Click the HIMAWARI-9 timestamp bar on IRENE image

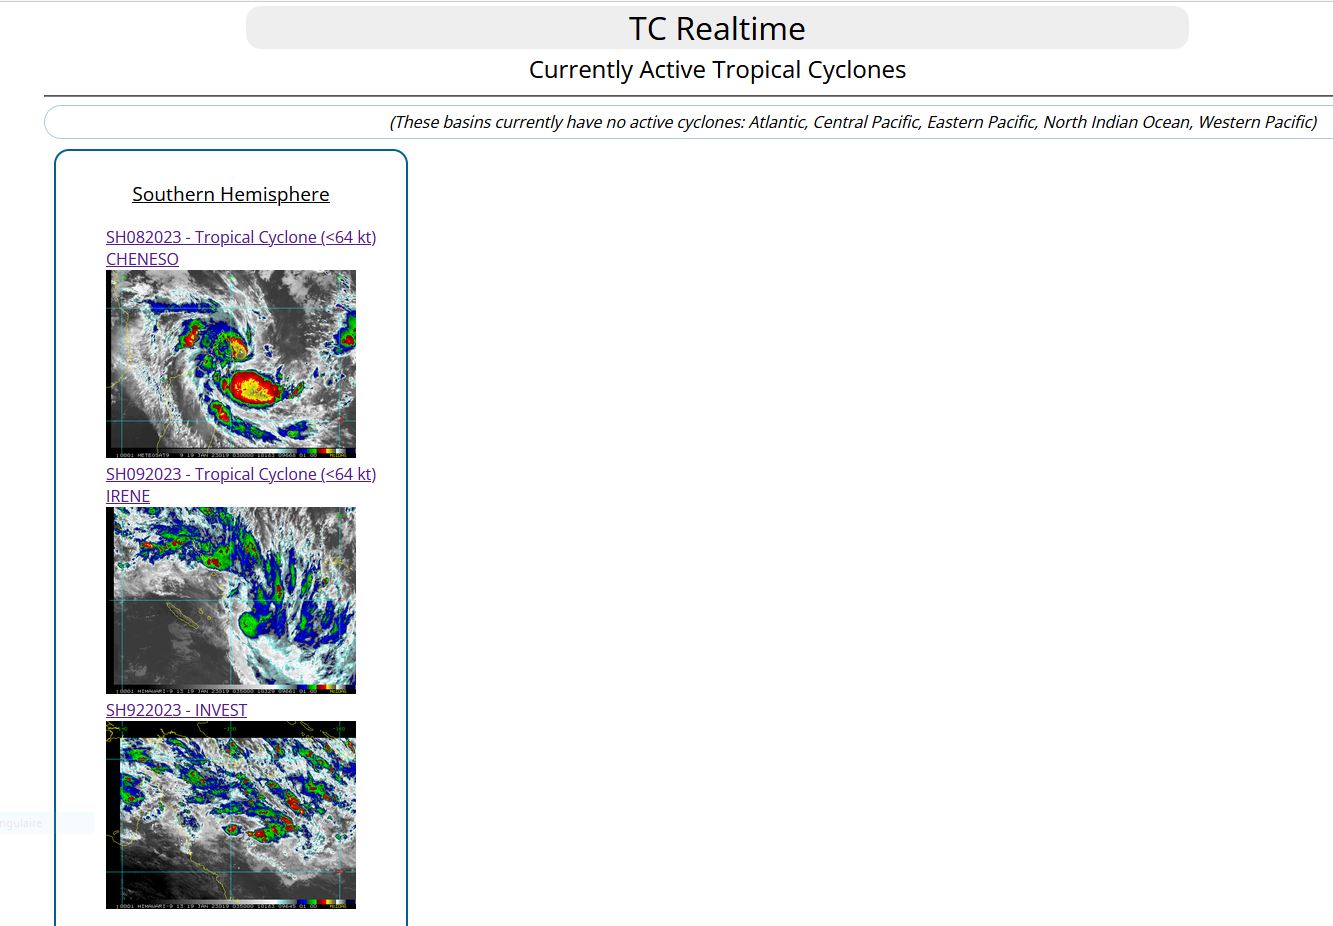pos(200,688)
